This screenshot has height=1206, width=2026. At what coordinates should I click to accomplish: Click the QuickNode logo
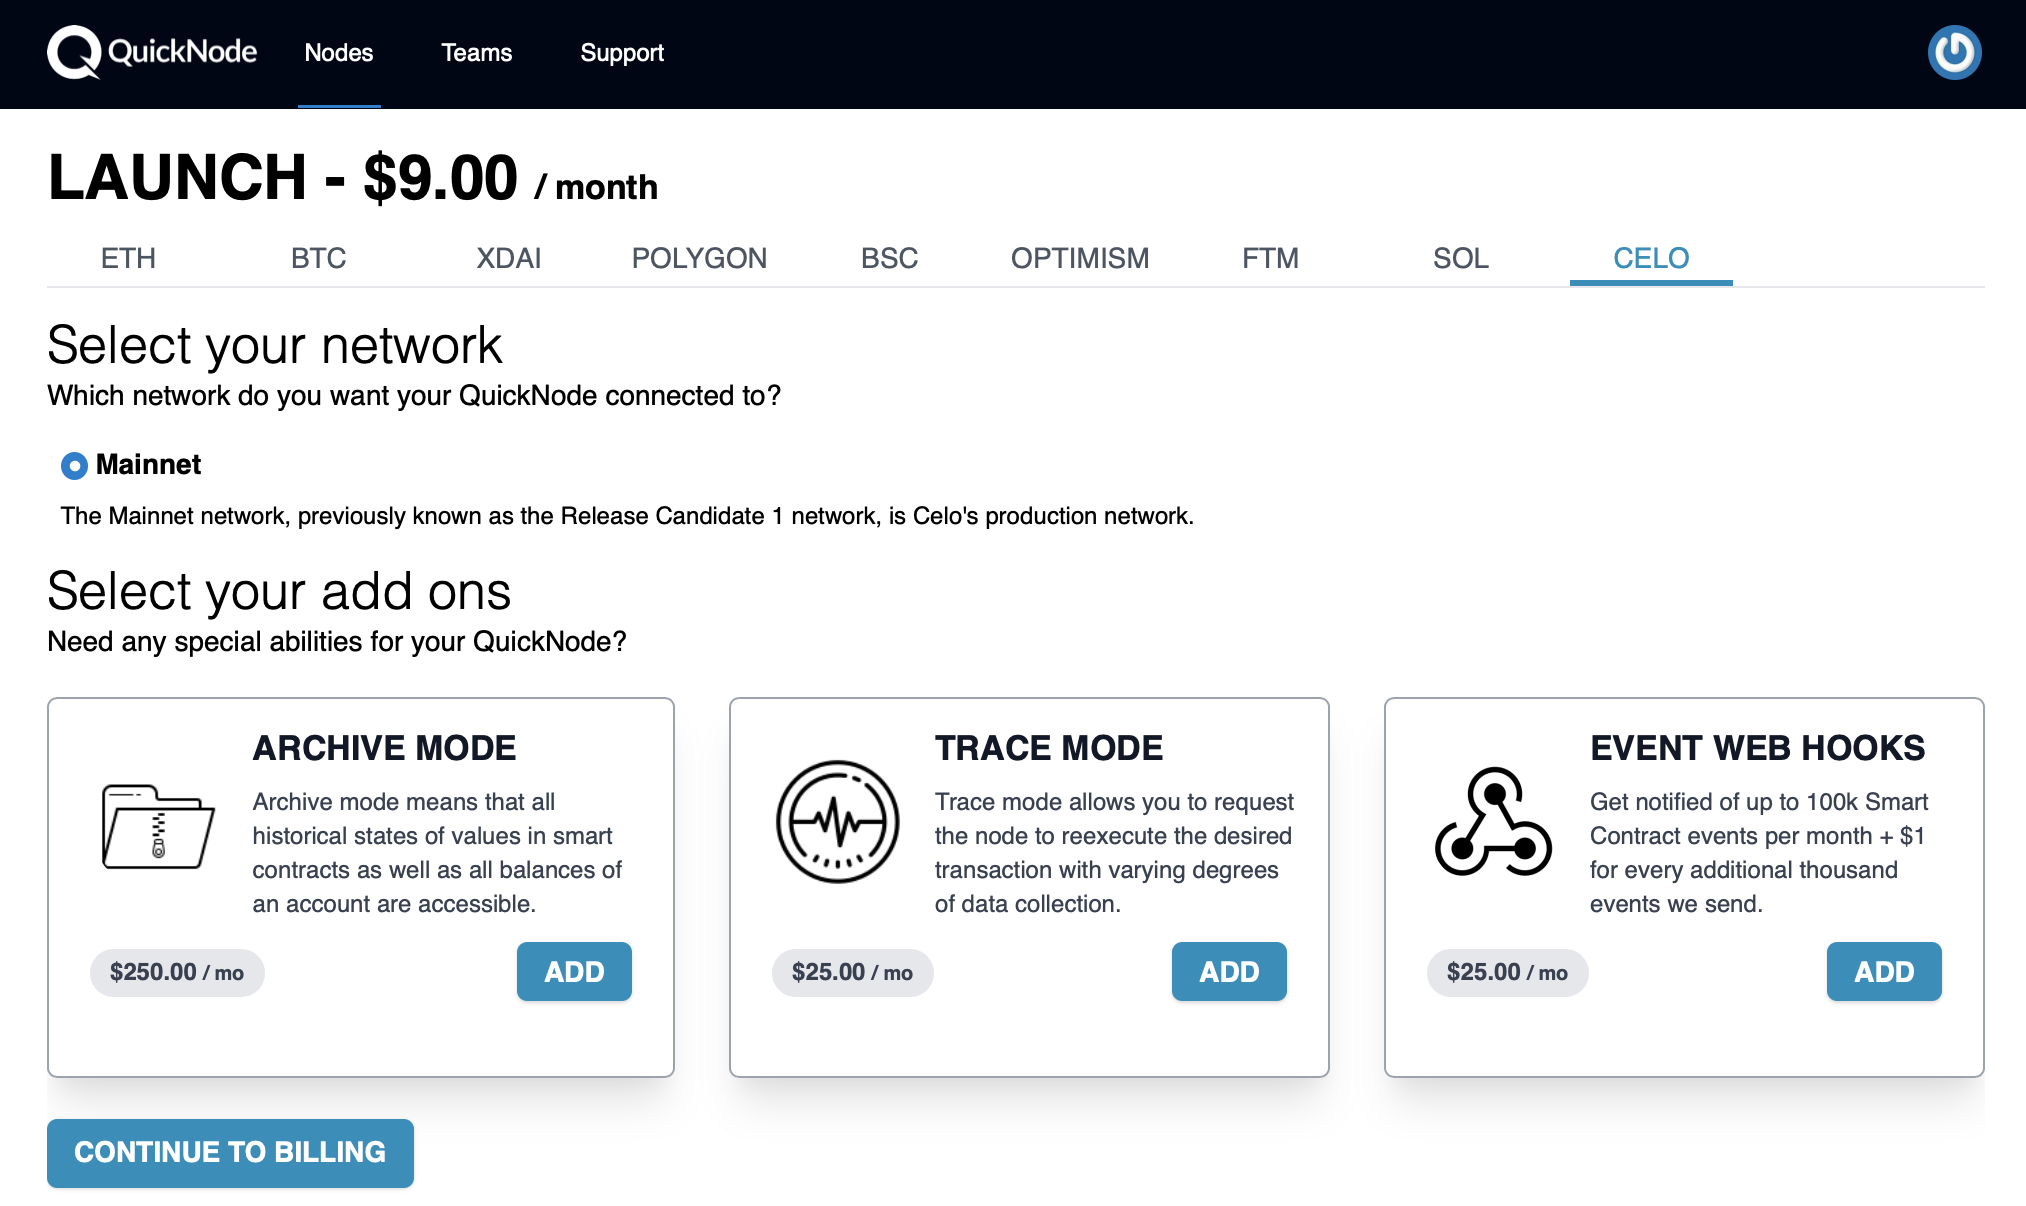click(x=152, y=52)
